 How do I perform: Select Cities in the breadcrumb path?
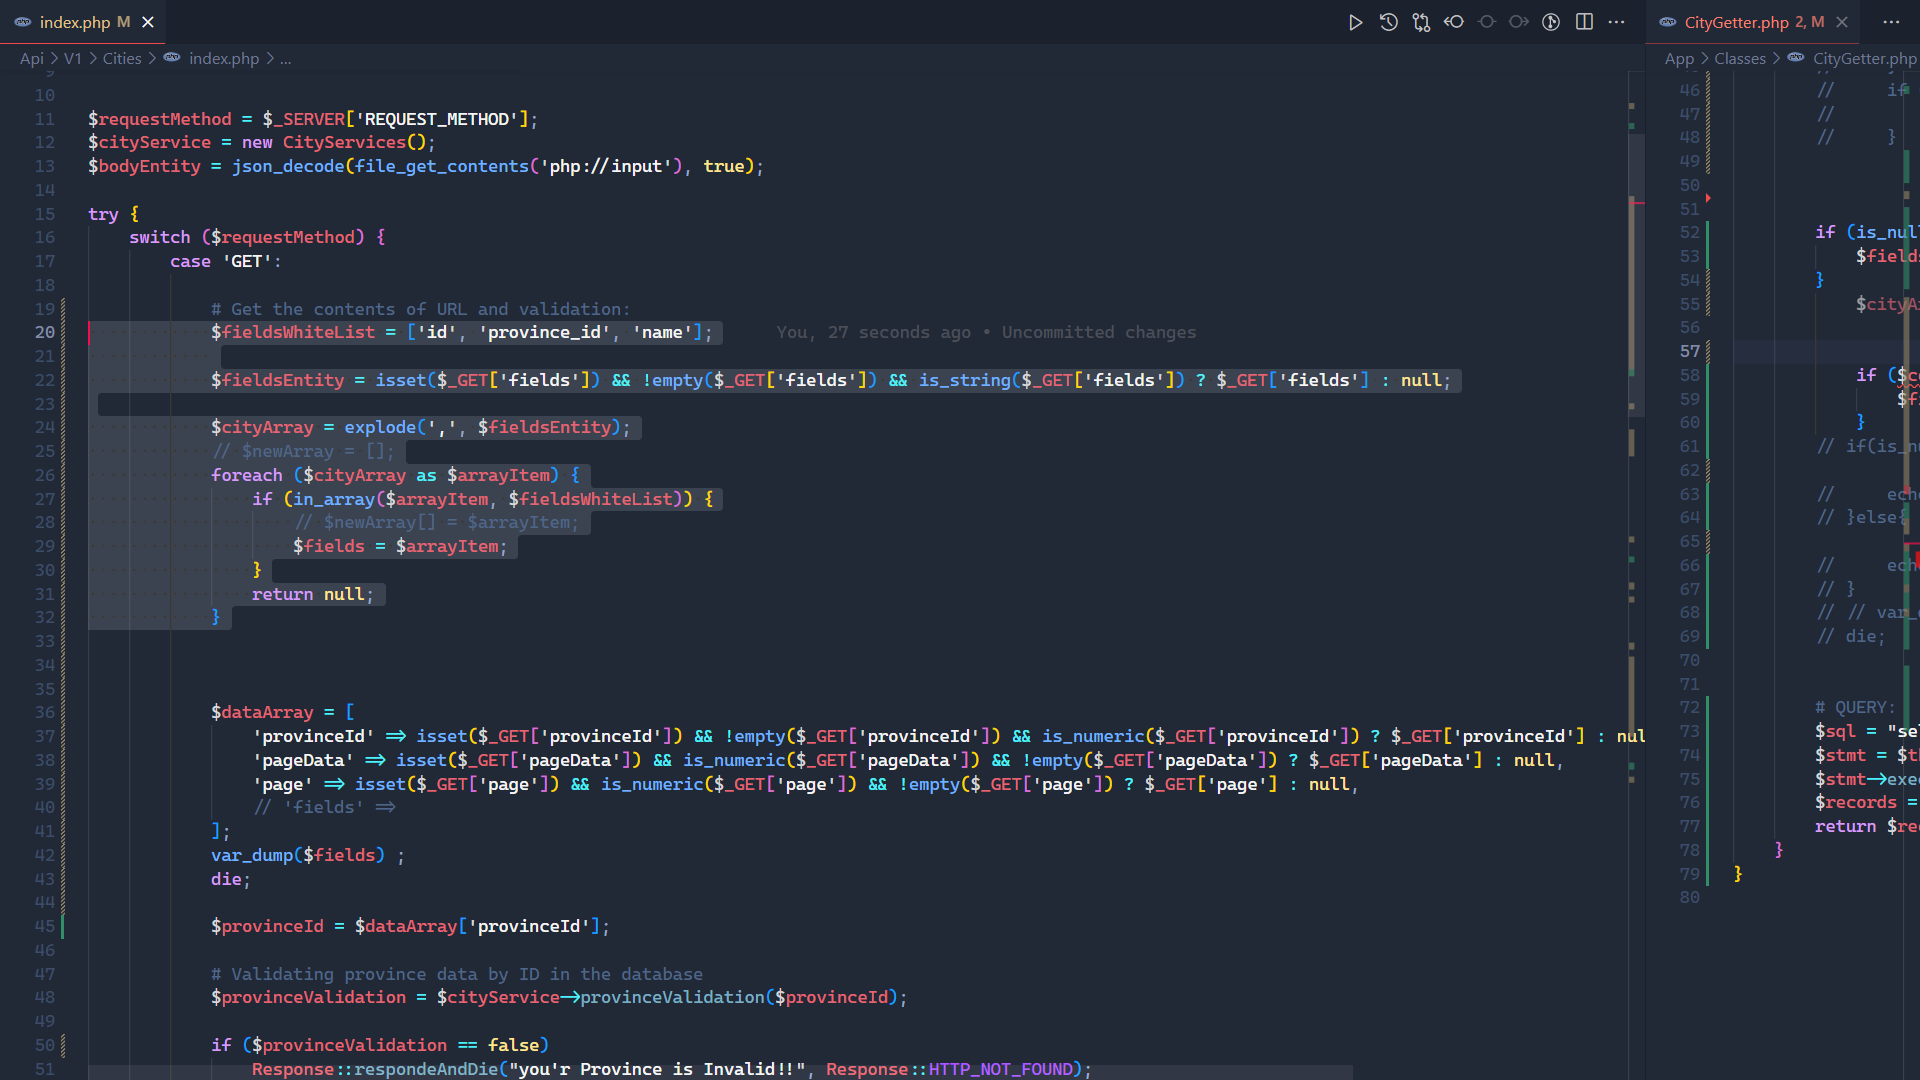[122, 59]
